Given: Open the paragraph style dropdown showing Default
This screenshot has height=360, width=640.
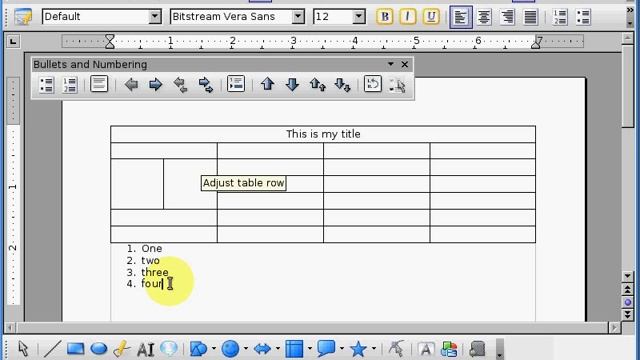Looking at the screenshot, I should click(155, 17).
